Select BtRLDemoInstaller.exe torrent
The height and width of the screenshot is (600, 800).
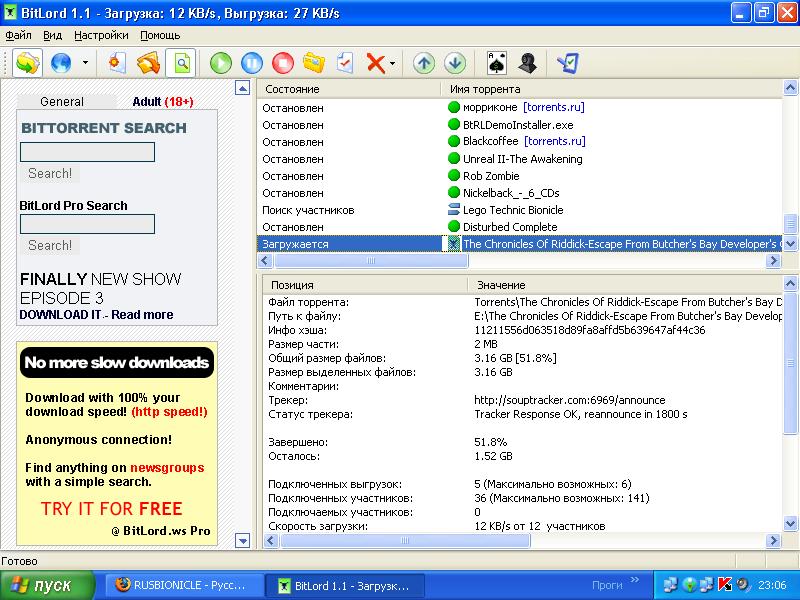519,125
